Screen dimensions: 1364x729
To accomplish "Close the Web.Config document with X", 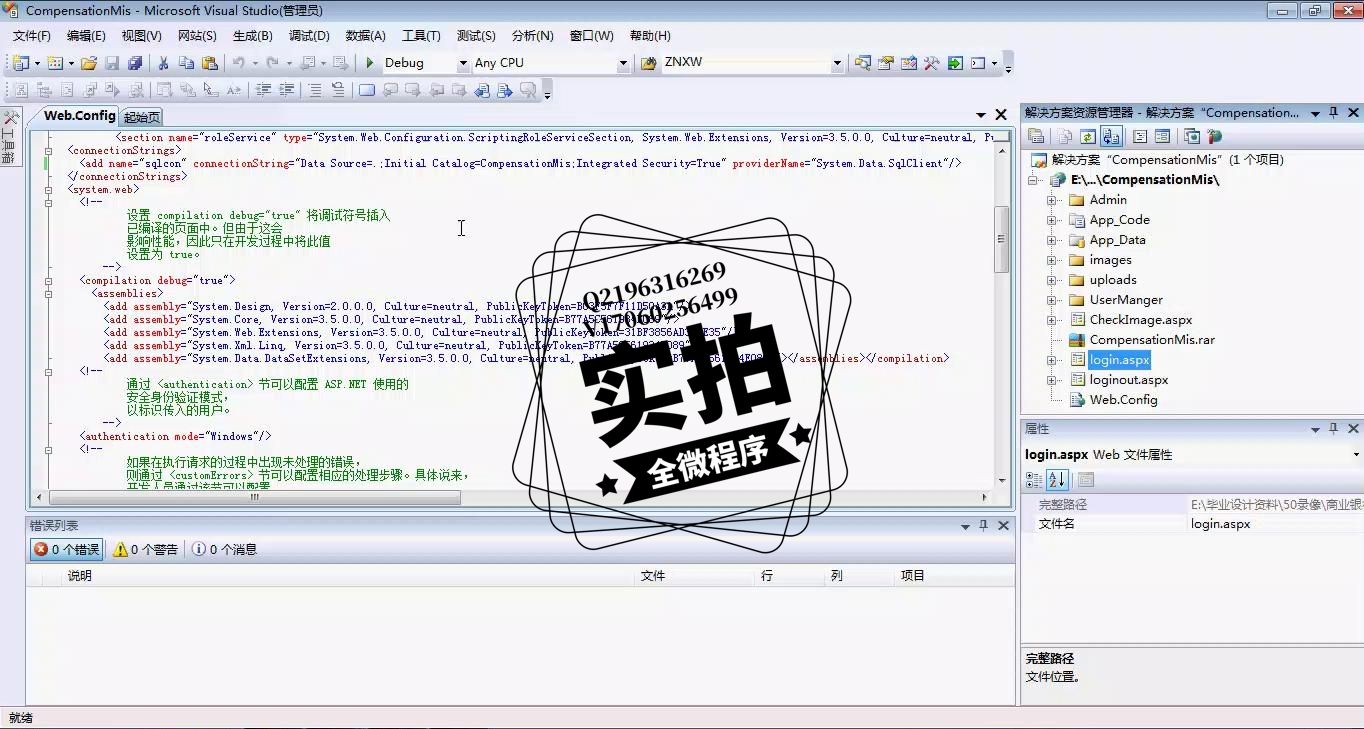I will pyautogui.click(x=1001, y=115).
